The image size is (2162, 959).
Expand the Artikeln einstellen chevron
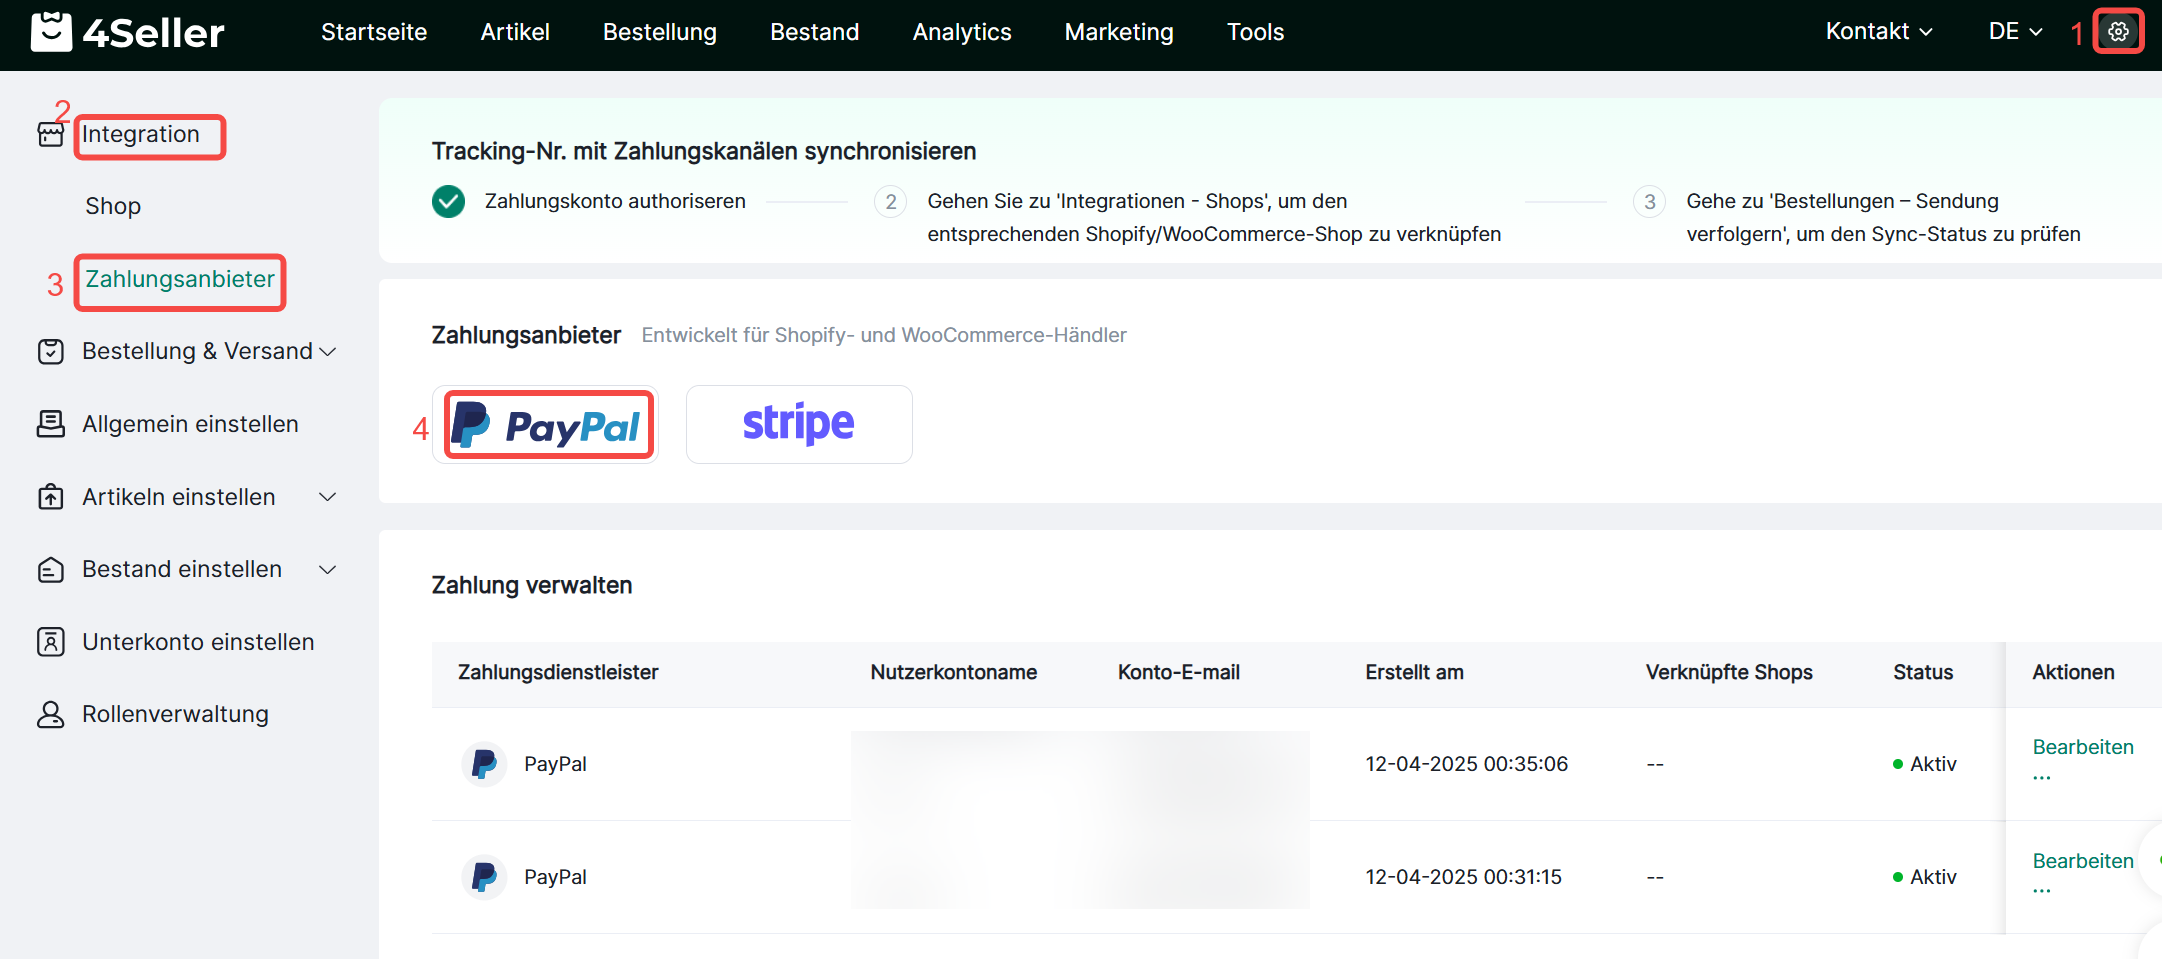coord(327,497)
